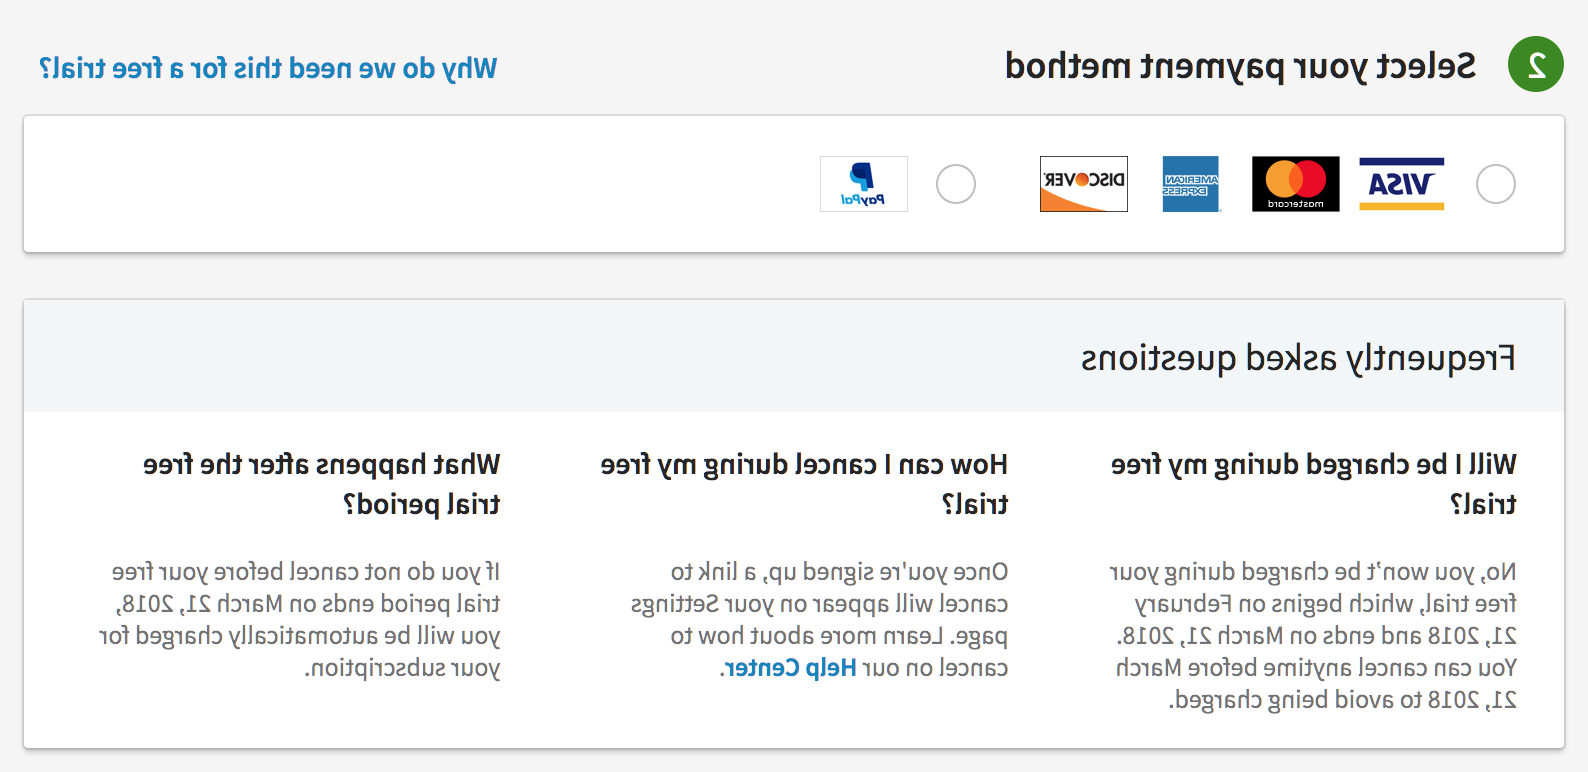The width and height of the screenshot is (1588, 772).
Task: Choose the PayPal radio button
Action: pyautogui.click(x=956, y=184)
